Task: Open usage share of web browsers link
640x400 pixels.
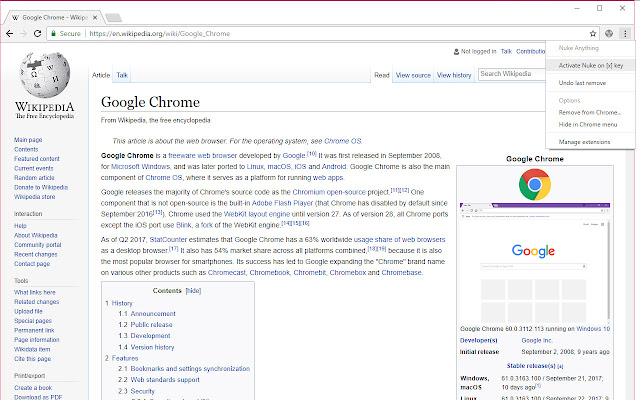Action: 399,240
